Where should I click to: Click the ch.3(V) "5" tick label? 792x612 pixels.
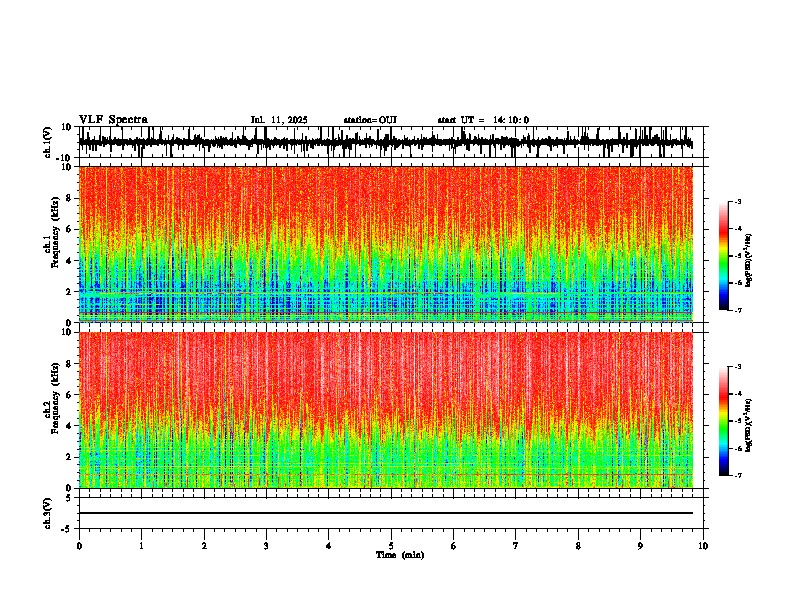(70, 498)
